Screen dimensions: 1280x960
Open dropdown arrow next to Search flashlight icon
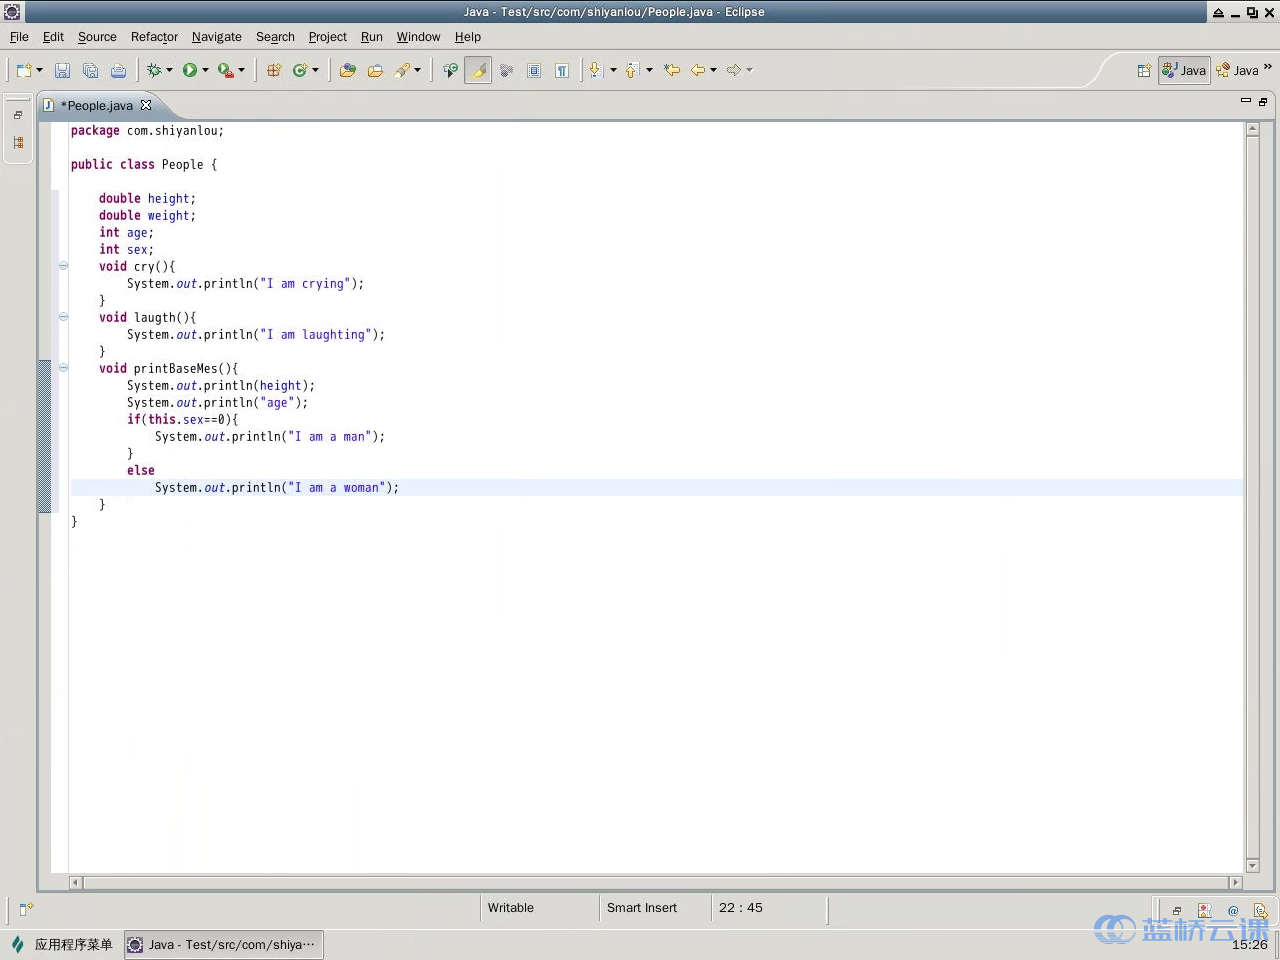pos(418,70)
